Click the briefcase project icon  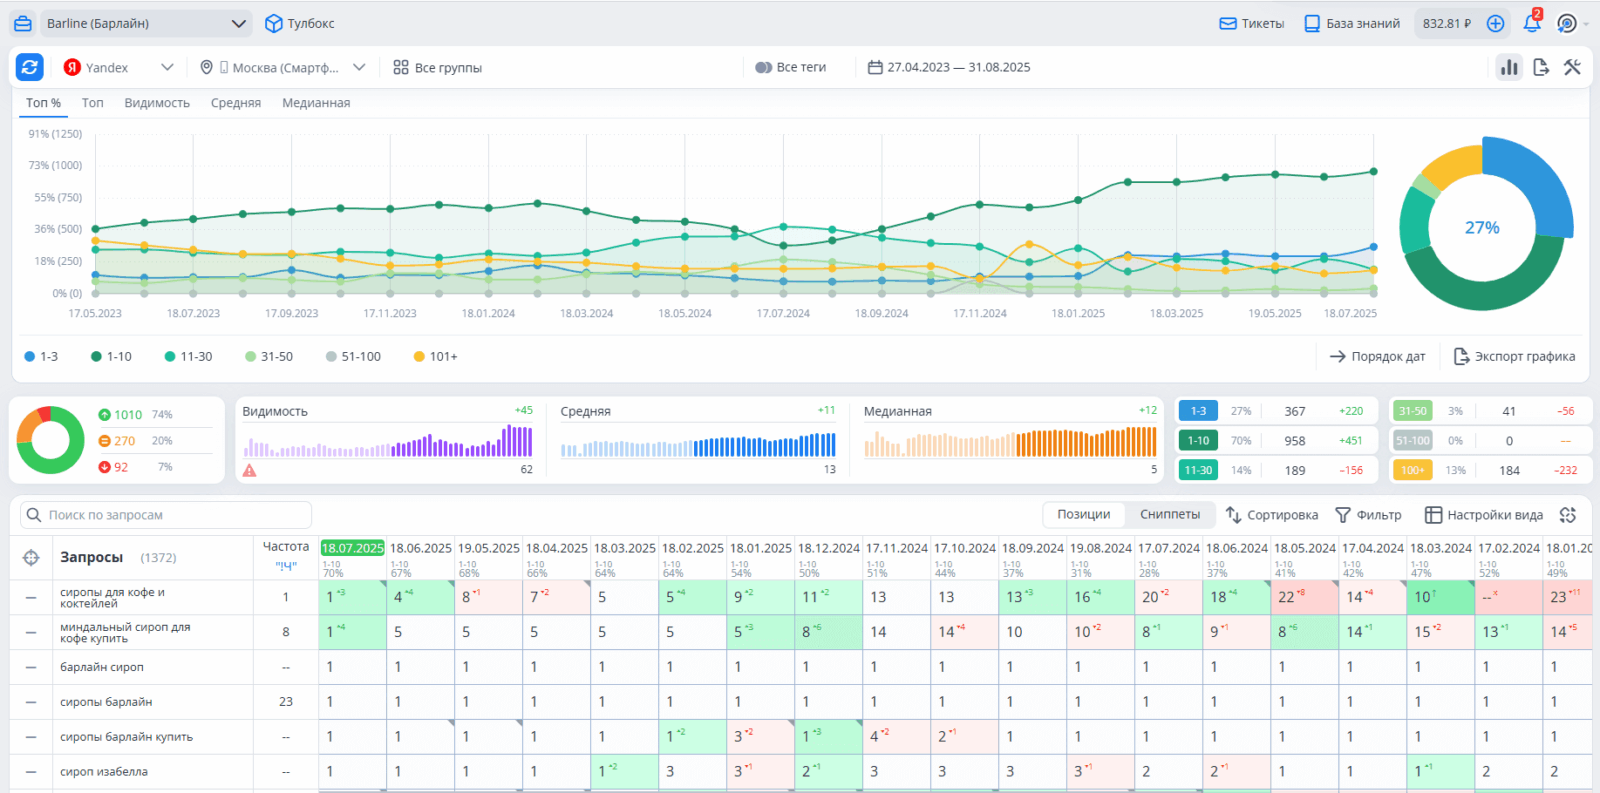click(x=23, y=23)
